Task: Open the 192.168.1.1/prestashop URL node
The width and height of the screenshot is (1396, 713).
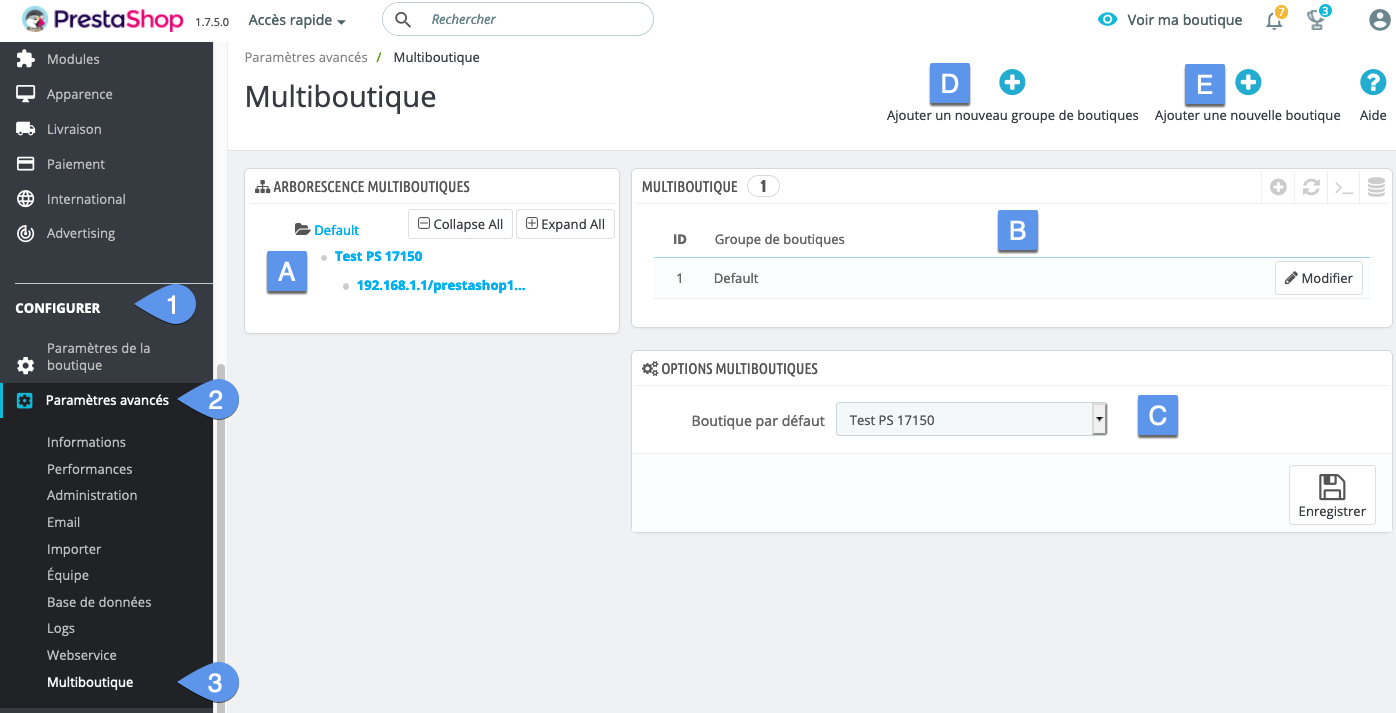Action: point(441,285)
